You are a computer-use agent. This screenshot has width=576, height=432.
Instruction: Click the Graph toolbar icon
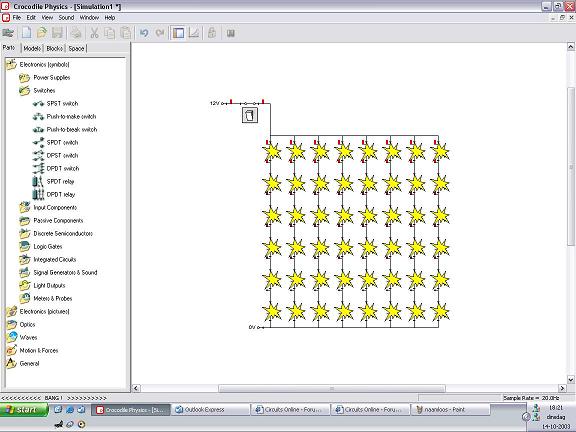point(194,33)
